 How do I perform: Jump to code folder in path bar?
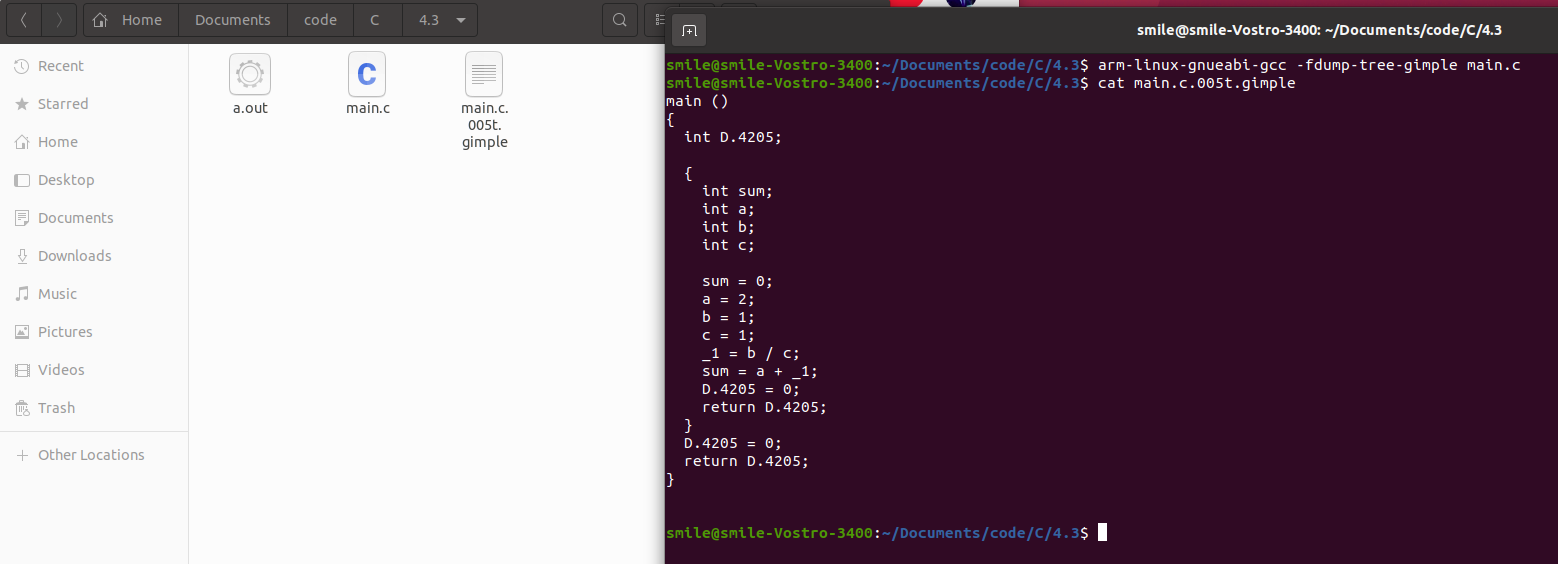pyautogui.click(x=320, y=20)
